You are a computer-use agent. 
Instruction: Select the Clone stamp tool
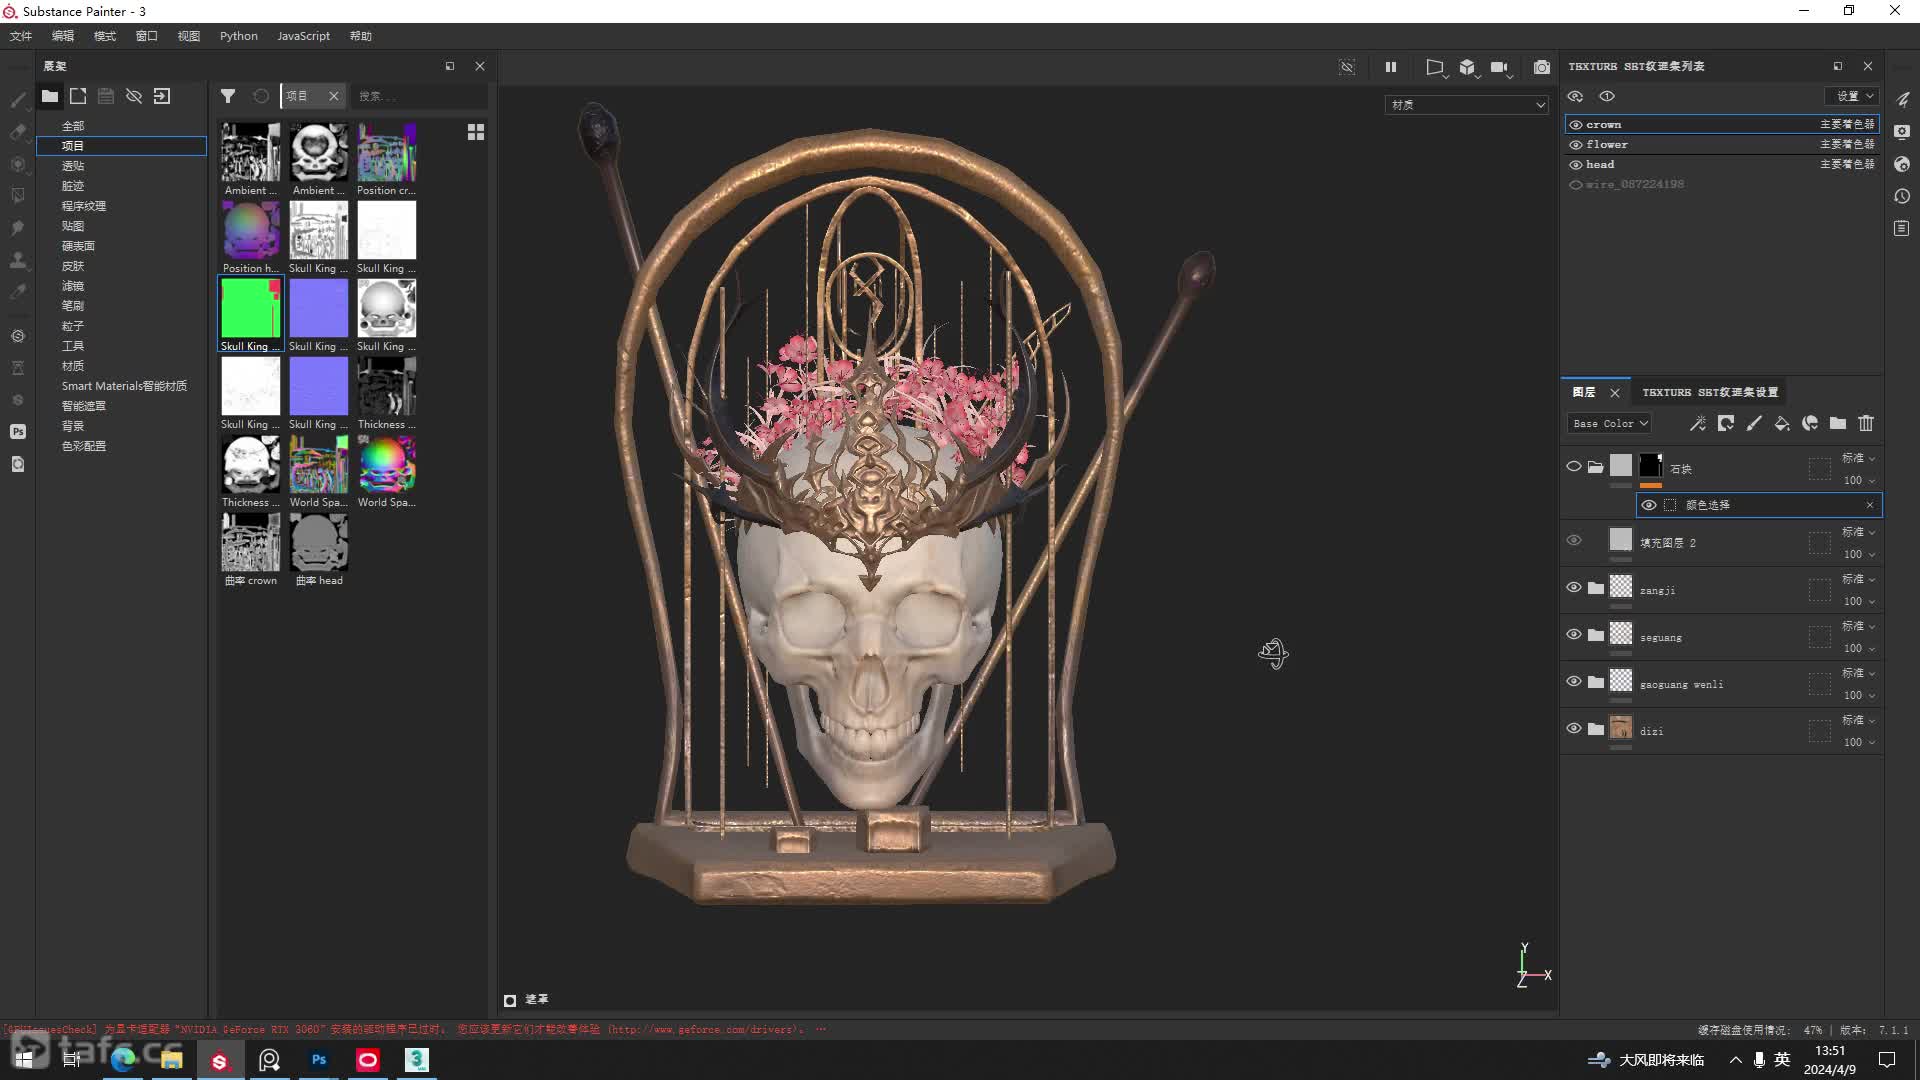pos(18,259)
